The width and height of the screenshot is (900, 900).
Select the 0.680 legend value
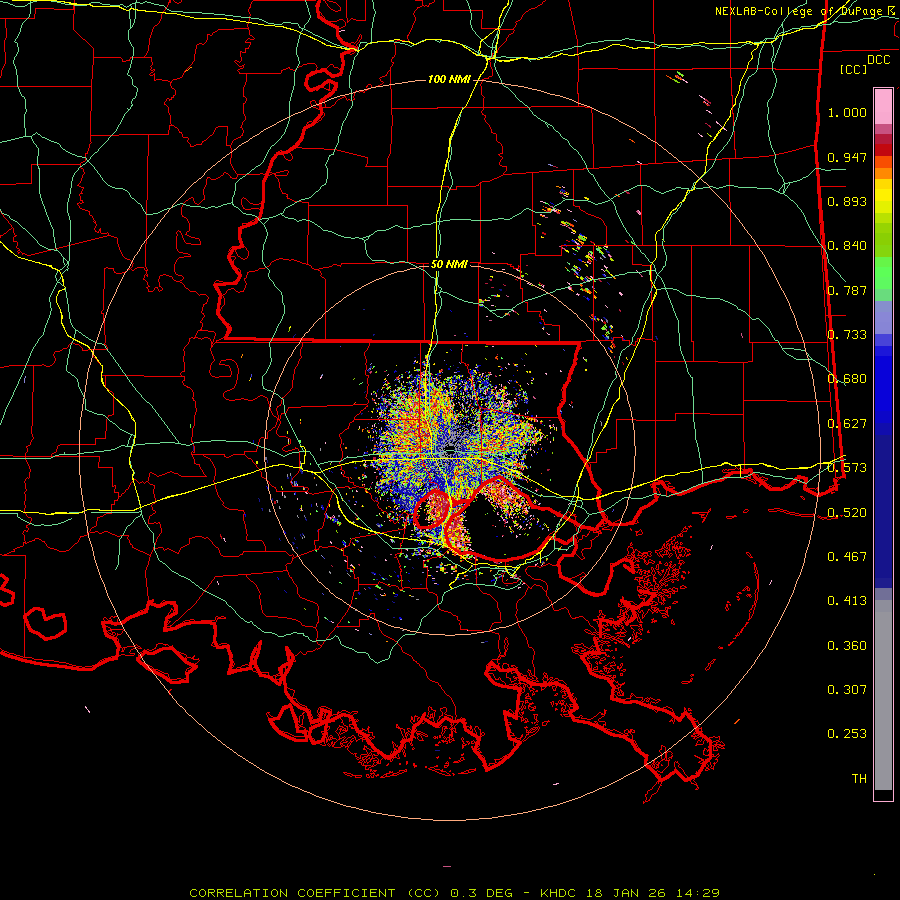(847, 379)
